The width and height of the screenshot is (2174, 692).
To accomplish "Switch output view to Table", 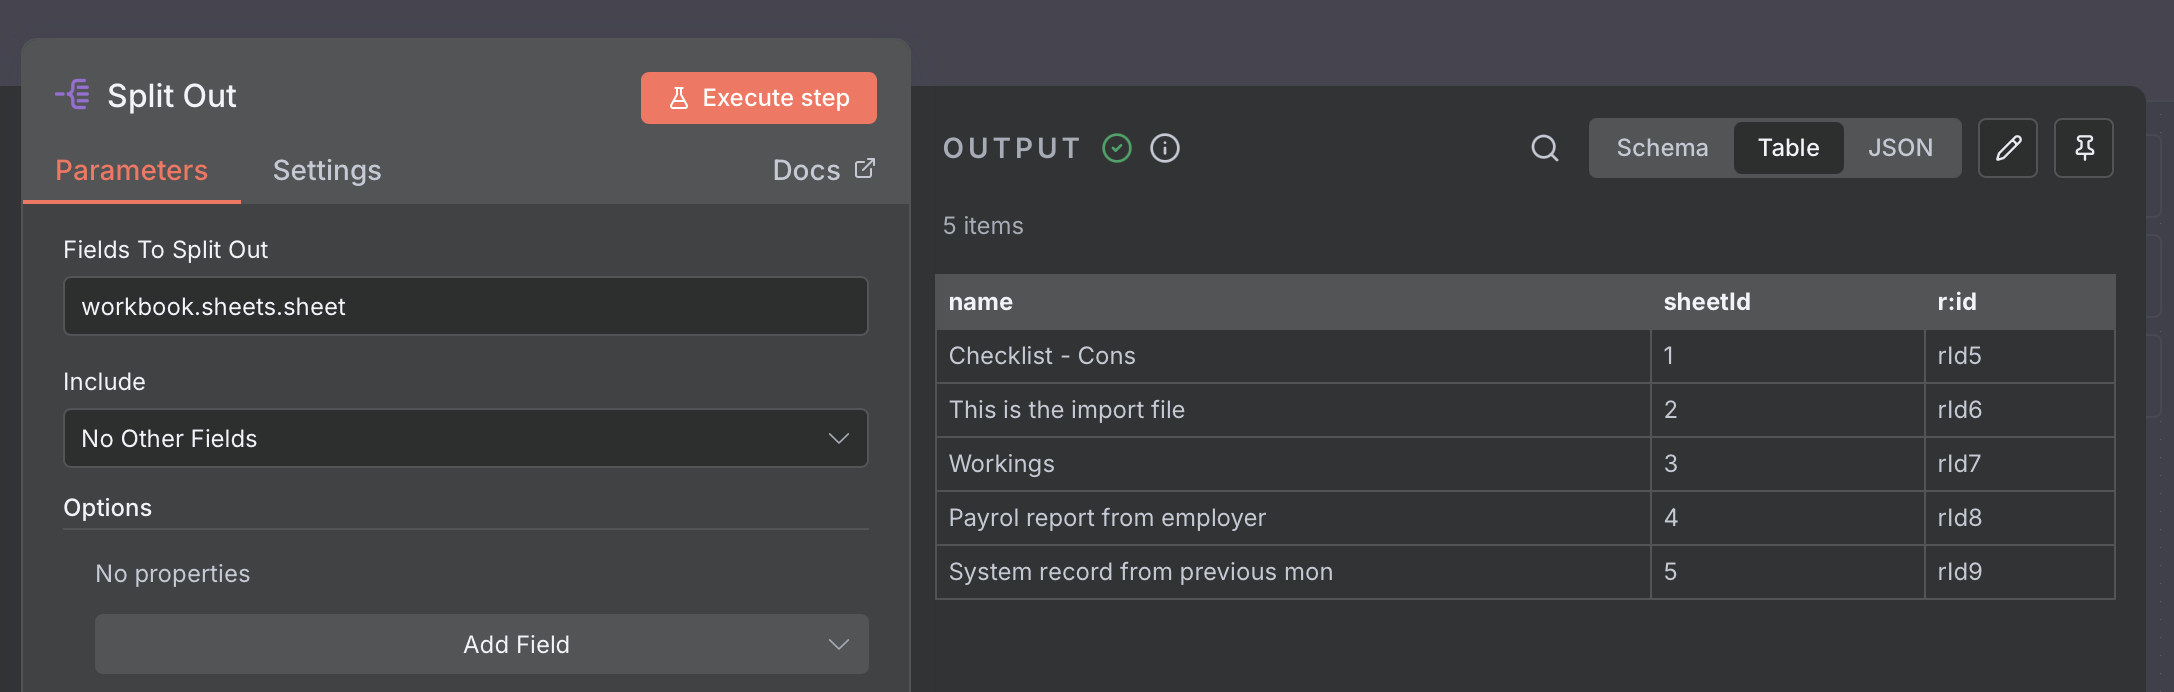I will (x=1788, y=148).
